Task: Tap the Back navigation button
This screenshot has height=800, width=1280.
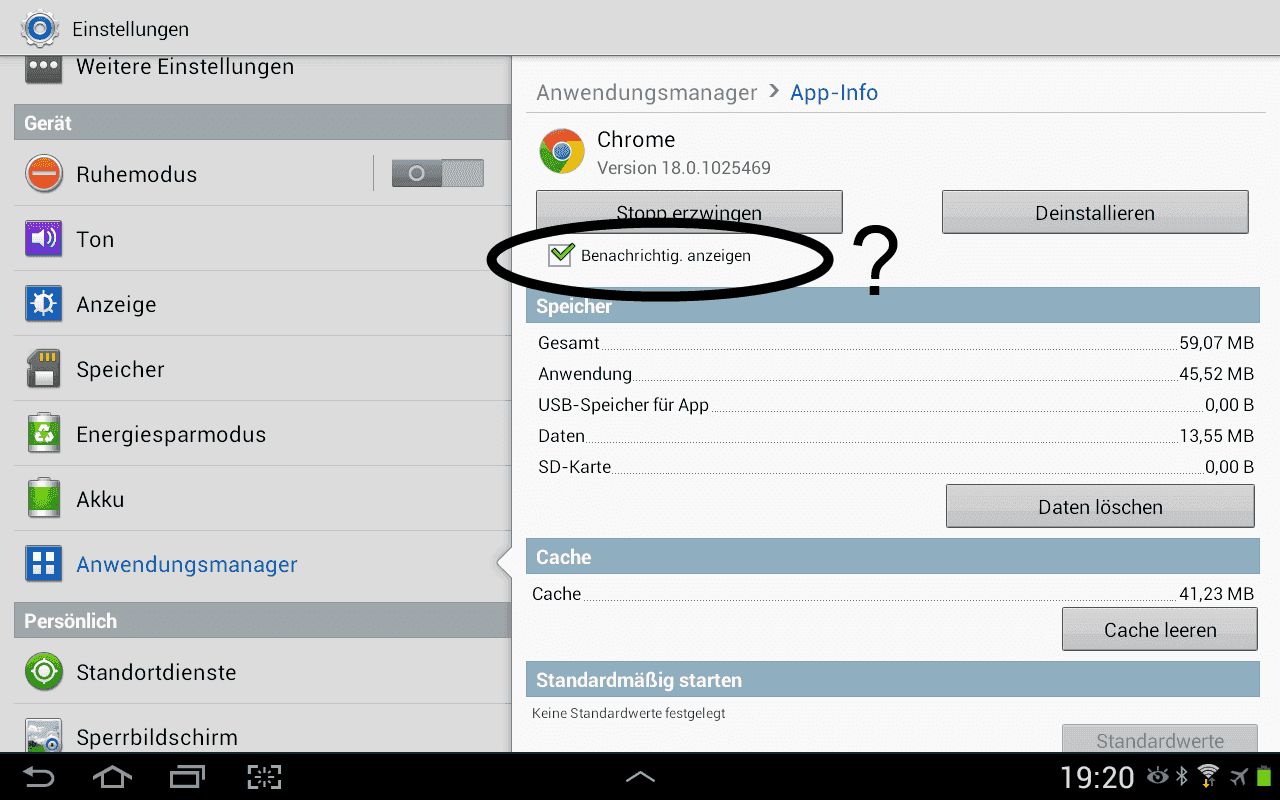Action: [39, 776]
